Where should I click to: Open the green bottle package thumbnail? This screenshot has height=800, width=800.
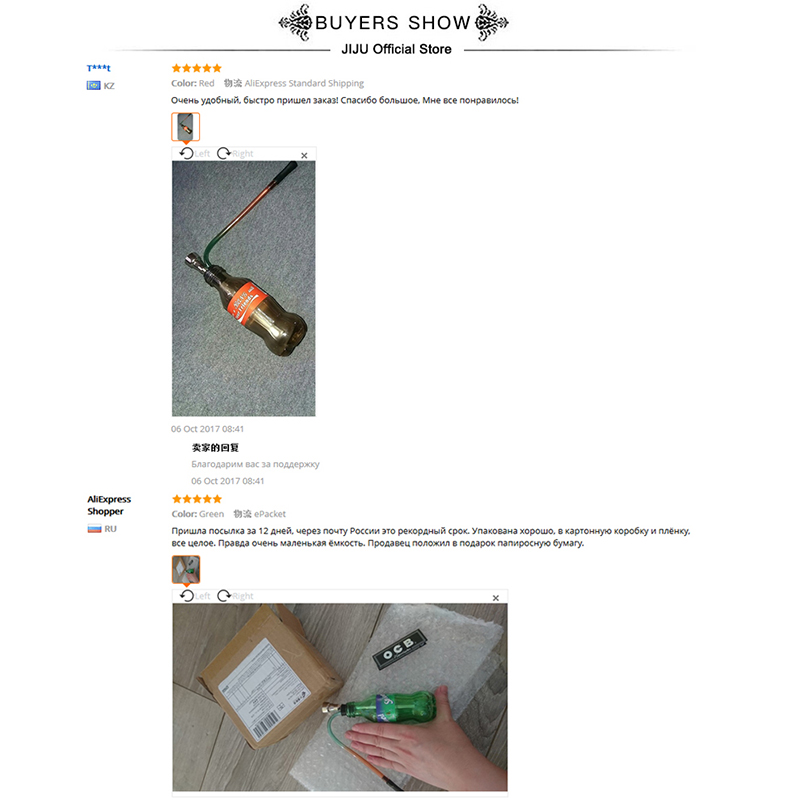coord(186,569)
